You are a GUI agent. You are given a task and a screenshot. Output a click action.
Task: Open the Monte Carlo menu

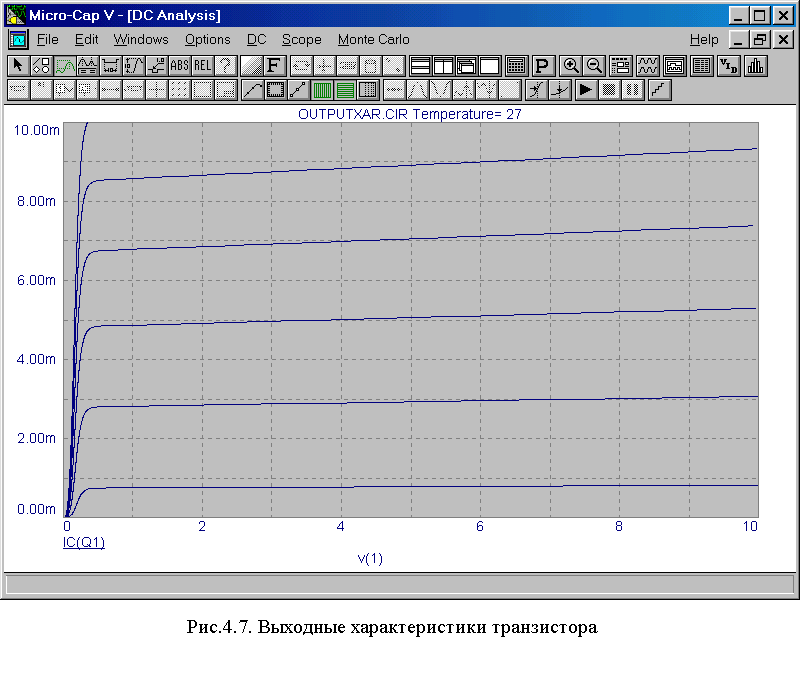pos(373,39)
